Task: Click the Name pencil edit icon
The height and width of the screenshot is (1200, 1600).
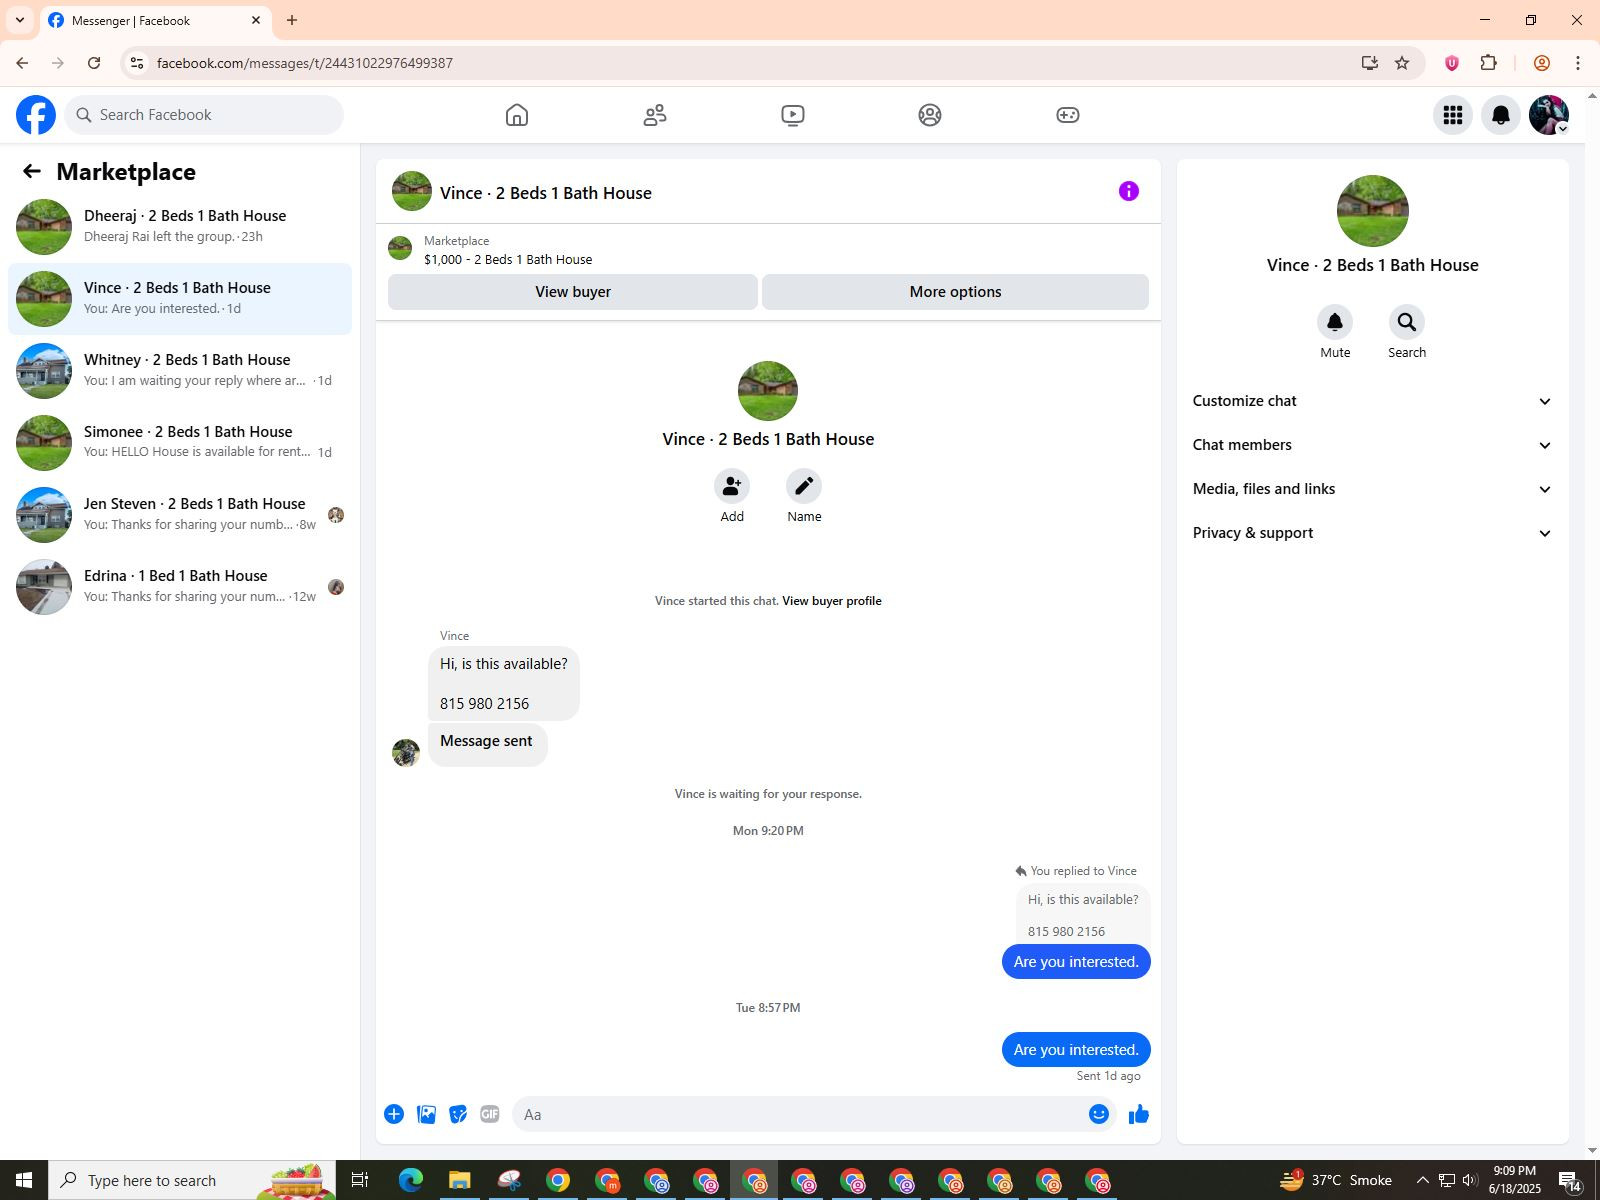Action: point(804,486)
